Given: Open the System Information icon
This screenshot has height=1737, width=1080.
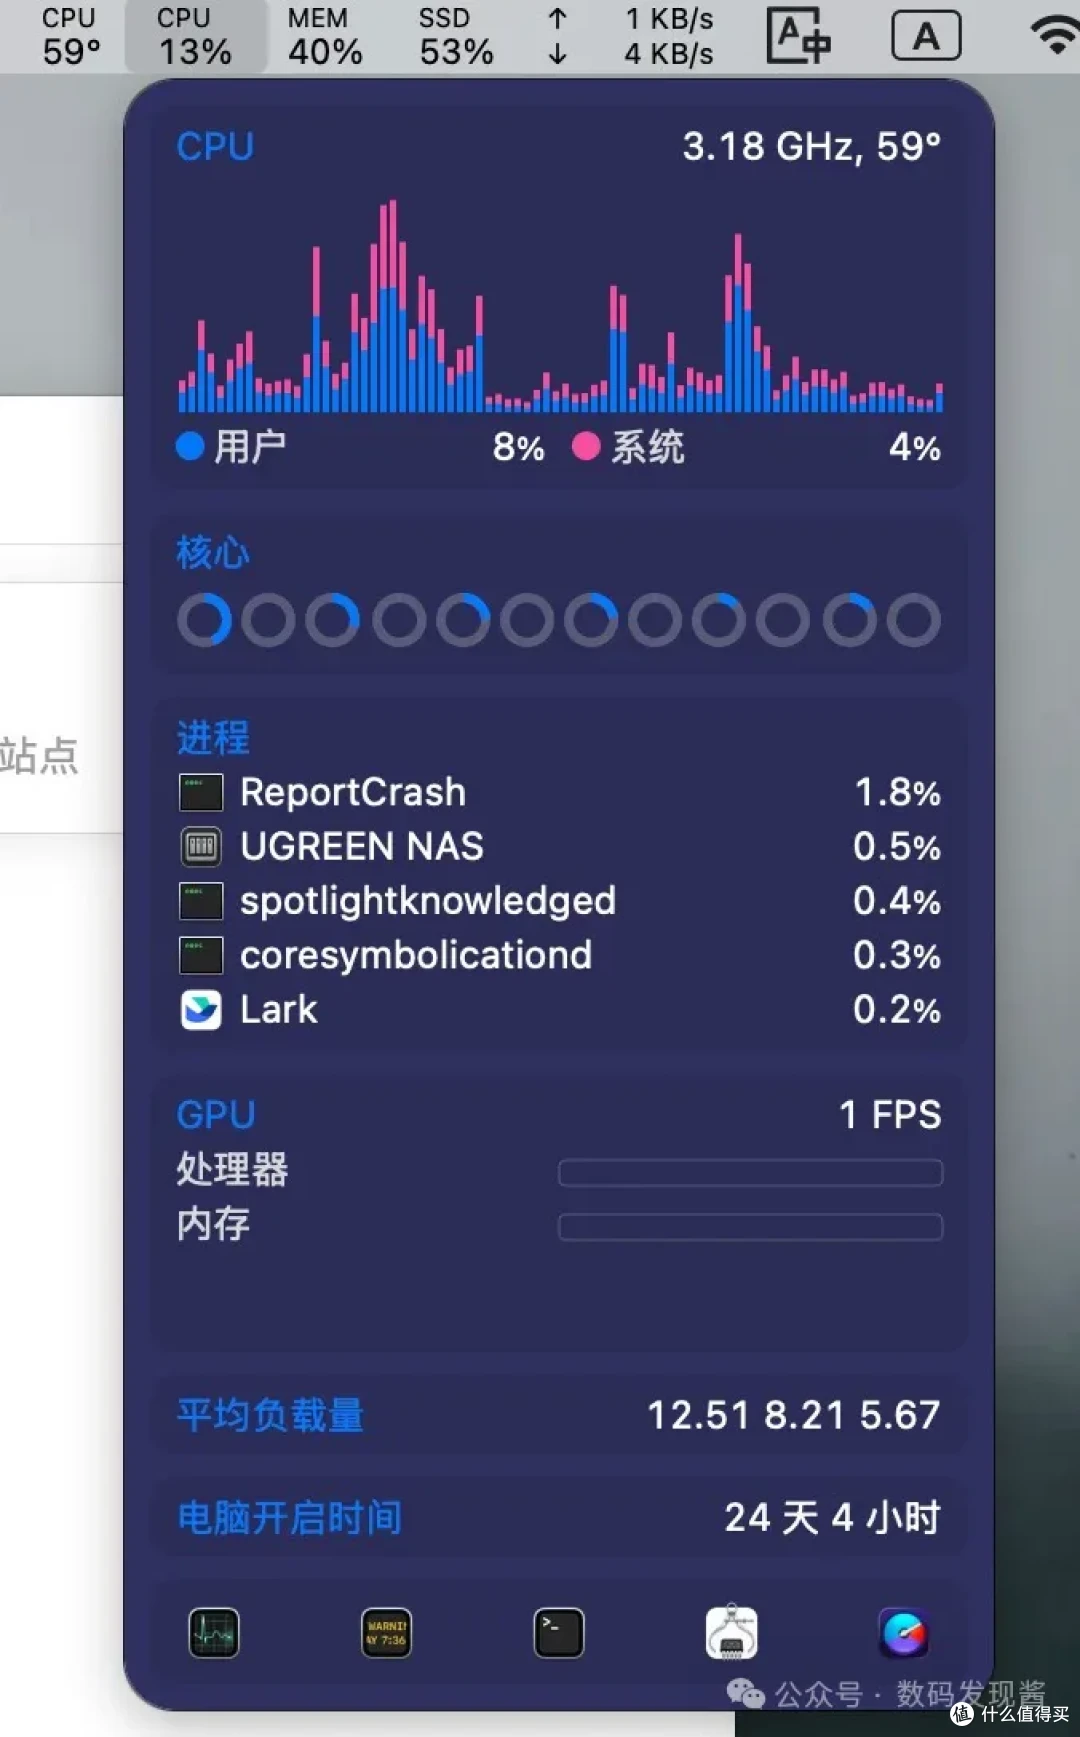Looking at the screenshot, I should tap(731, 1633).
